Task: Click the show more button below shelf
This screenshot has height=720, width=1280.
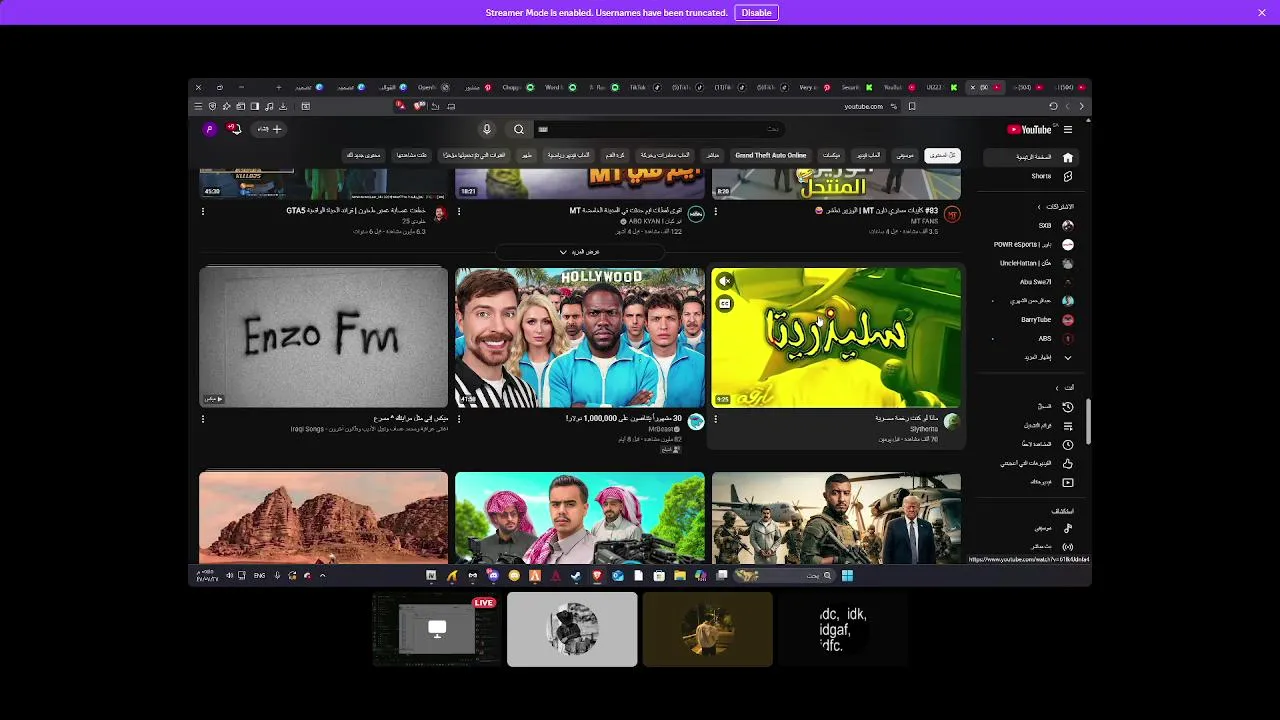Action: pos(580,252)
